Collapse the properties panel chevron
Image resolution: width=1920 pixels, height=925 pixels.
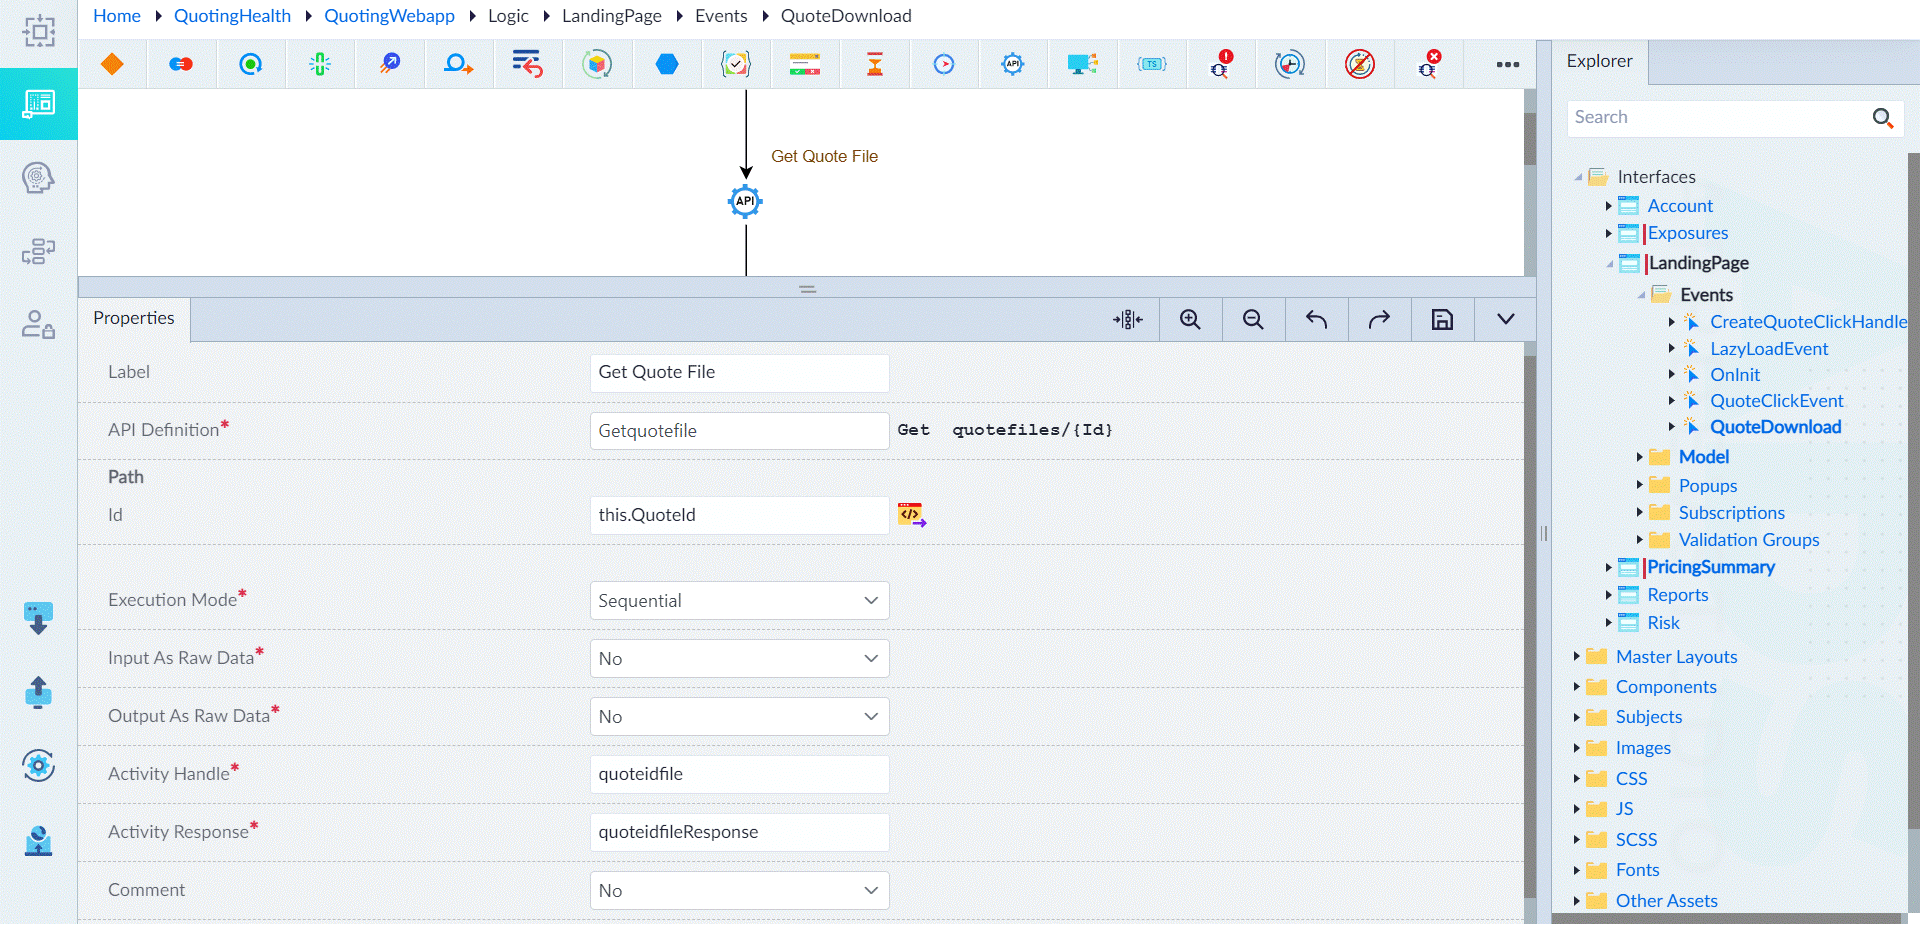[1505, 319]
